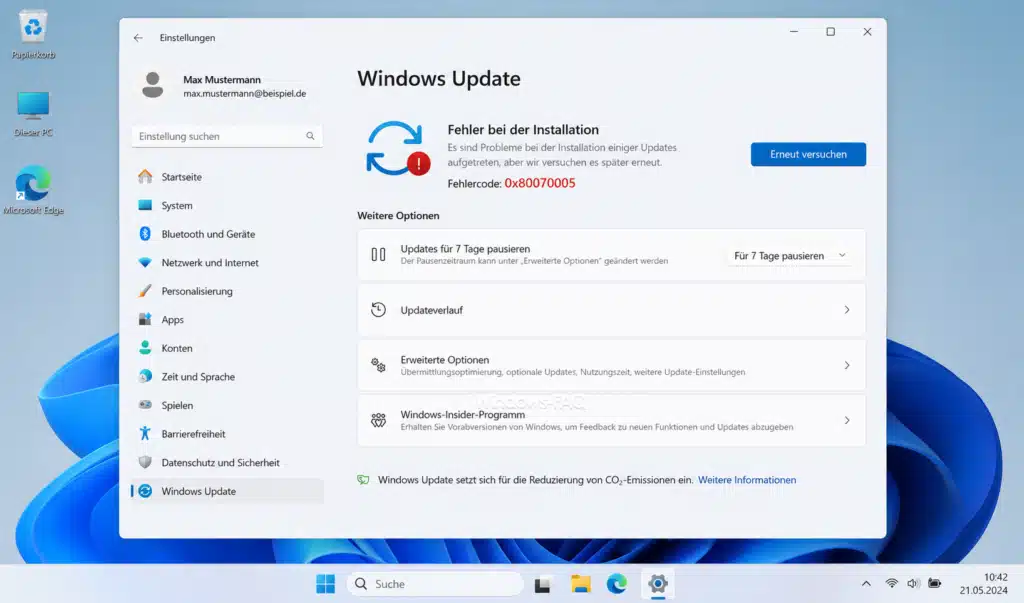Expand Erweiterte Optionen chevron
This screenshot has width=1024, height=603.
[846, 365]
